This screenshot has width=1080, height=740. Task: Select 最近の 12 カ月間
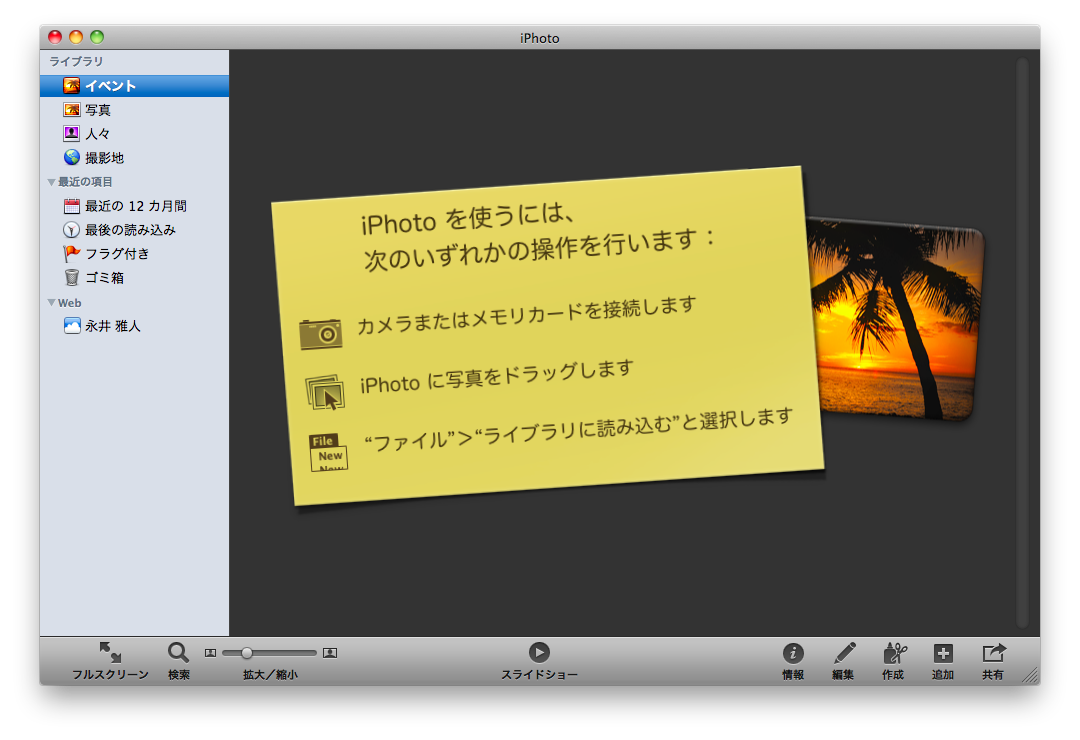134,206
